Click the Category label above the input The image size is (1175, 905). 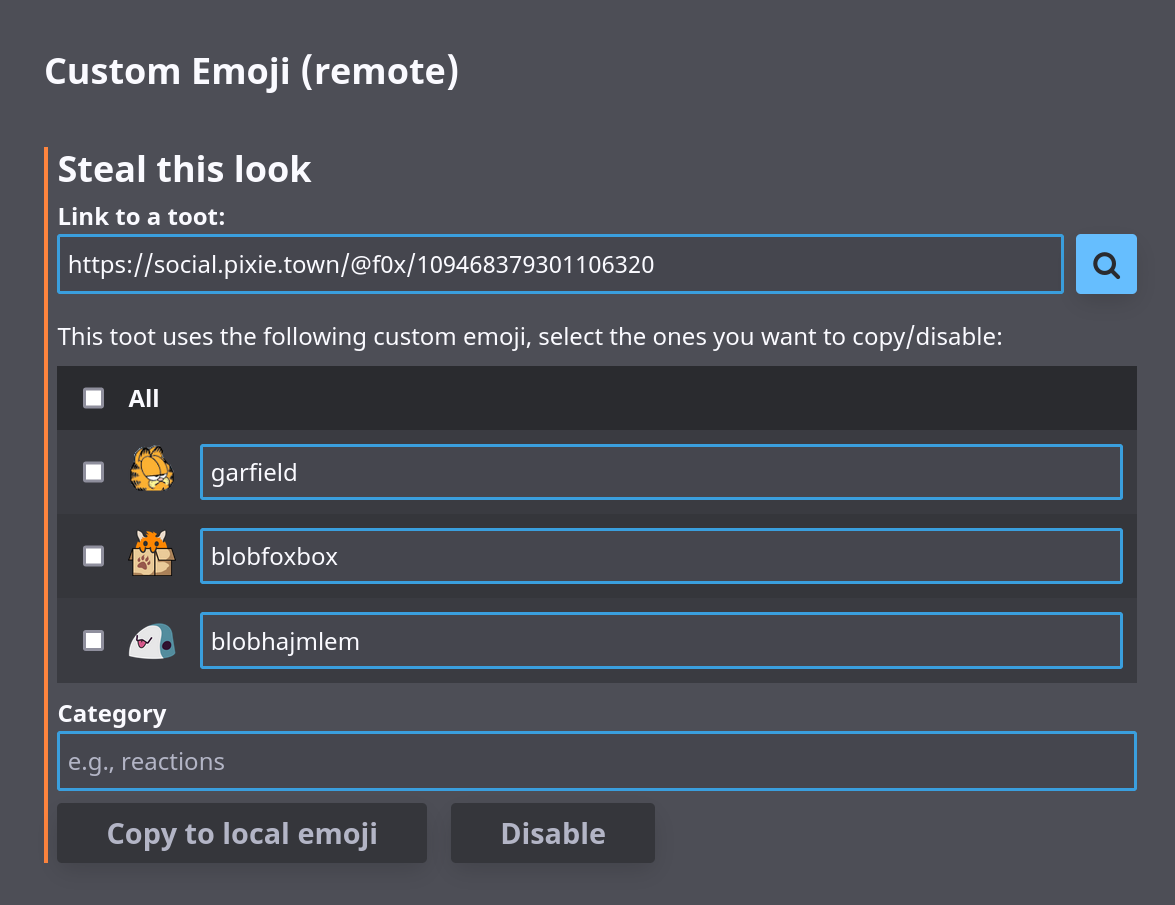coord(112,713)
